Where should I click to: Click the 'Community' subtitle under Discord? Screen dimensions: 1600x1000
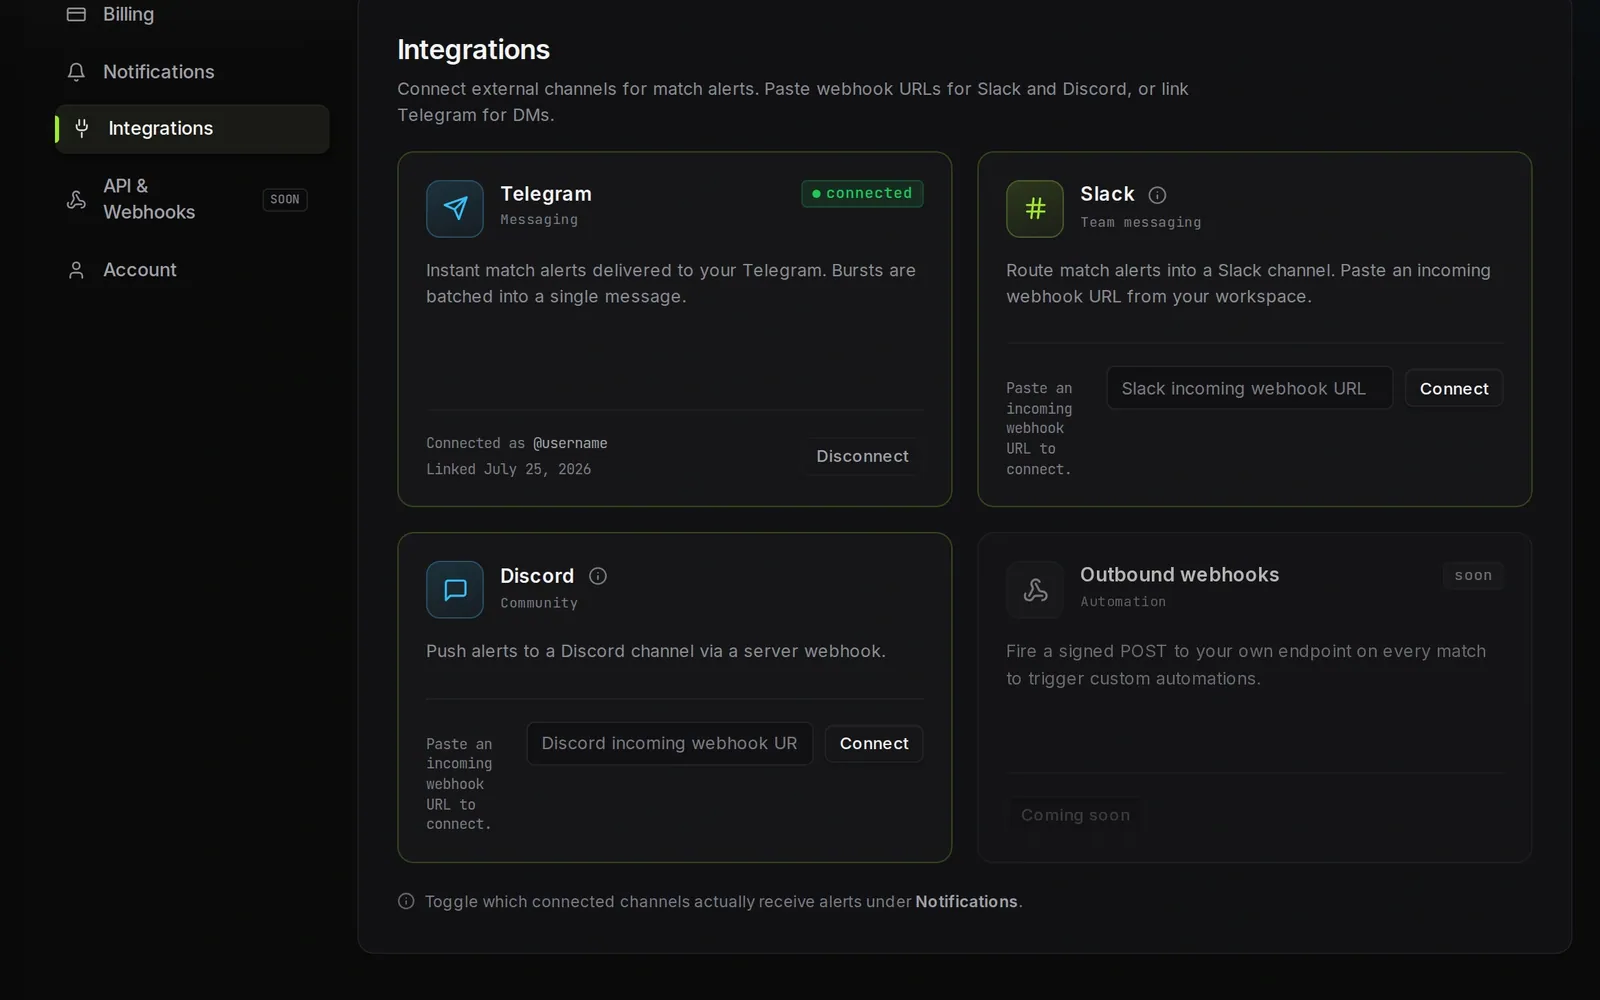pos(539,603)
